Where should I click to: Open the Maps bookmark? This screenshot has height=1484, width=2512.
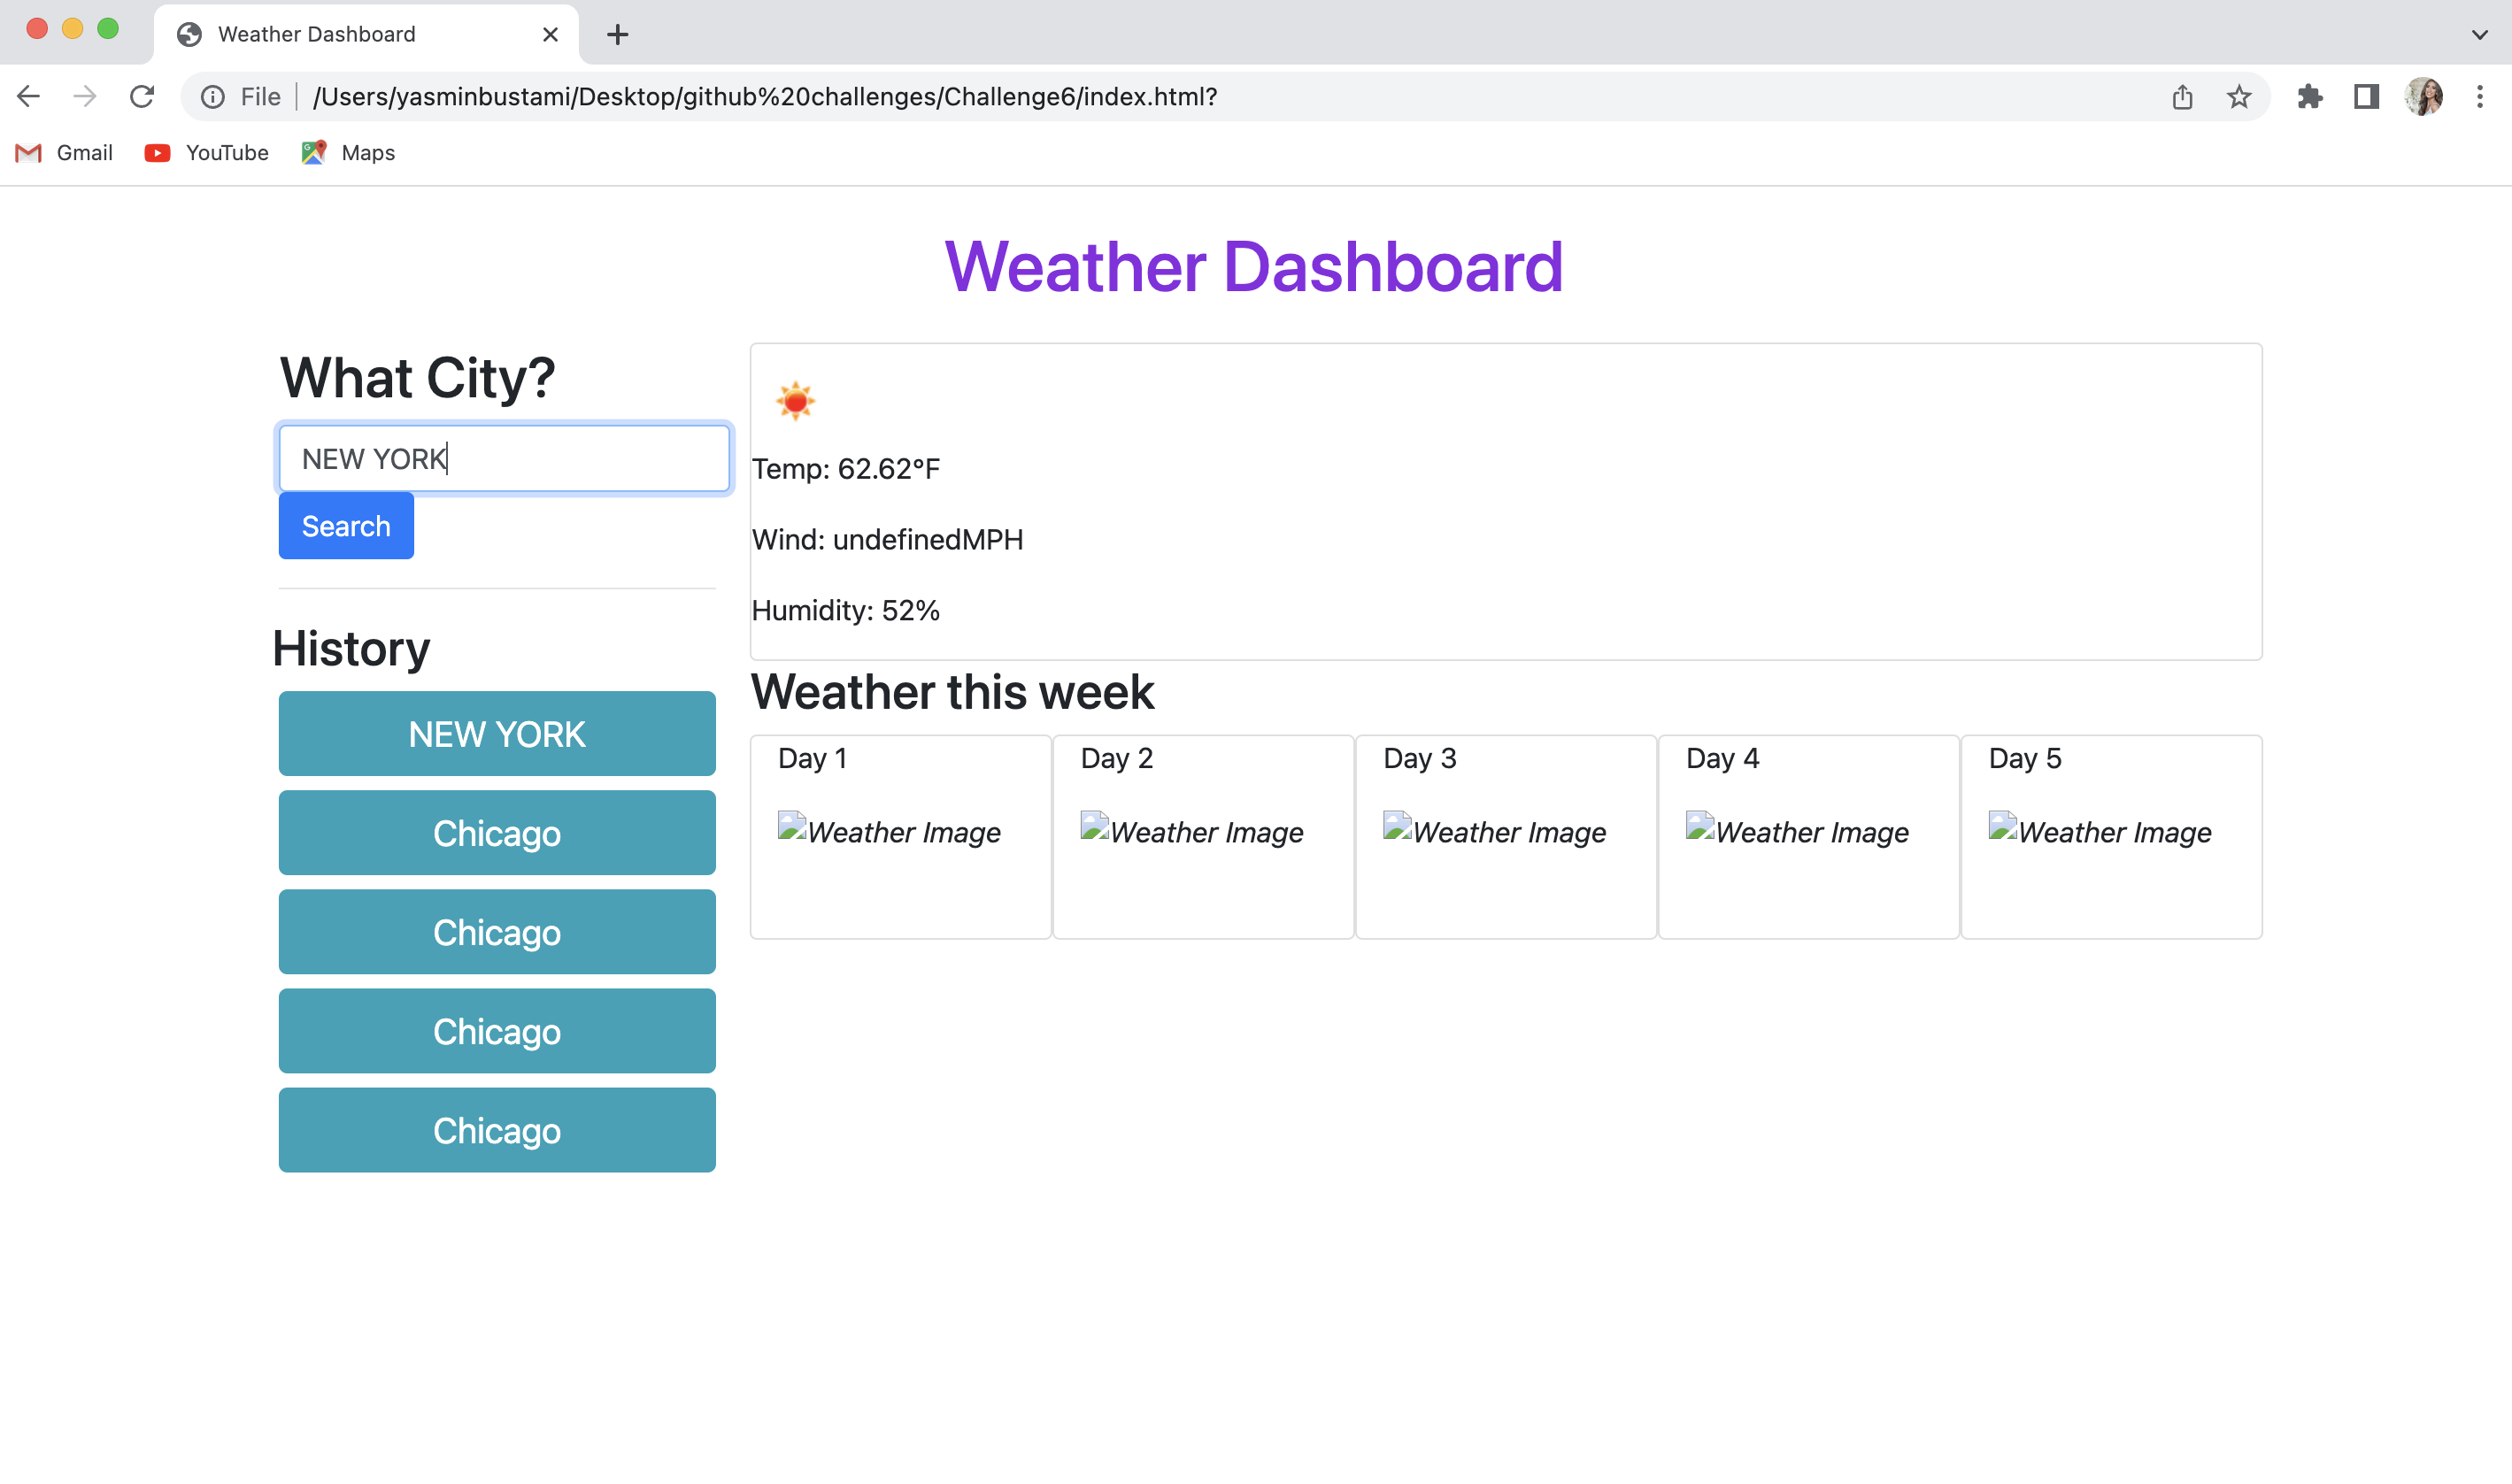point(348,153)
